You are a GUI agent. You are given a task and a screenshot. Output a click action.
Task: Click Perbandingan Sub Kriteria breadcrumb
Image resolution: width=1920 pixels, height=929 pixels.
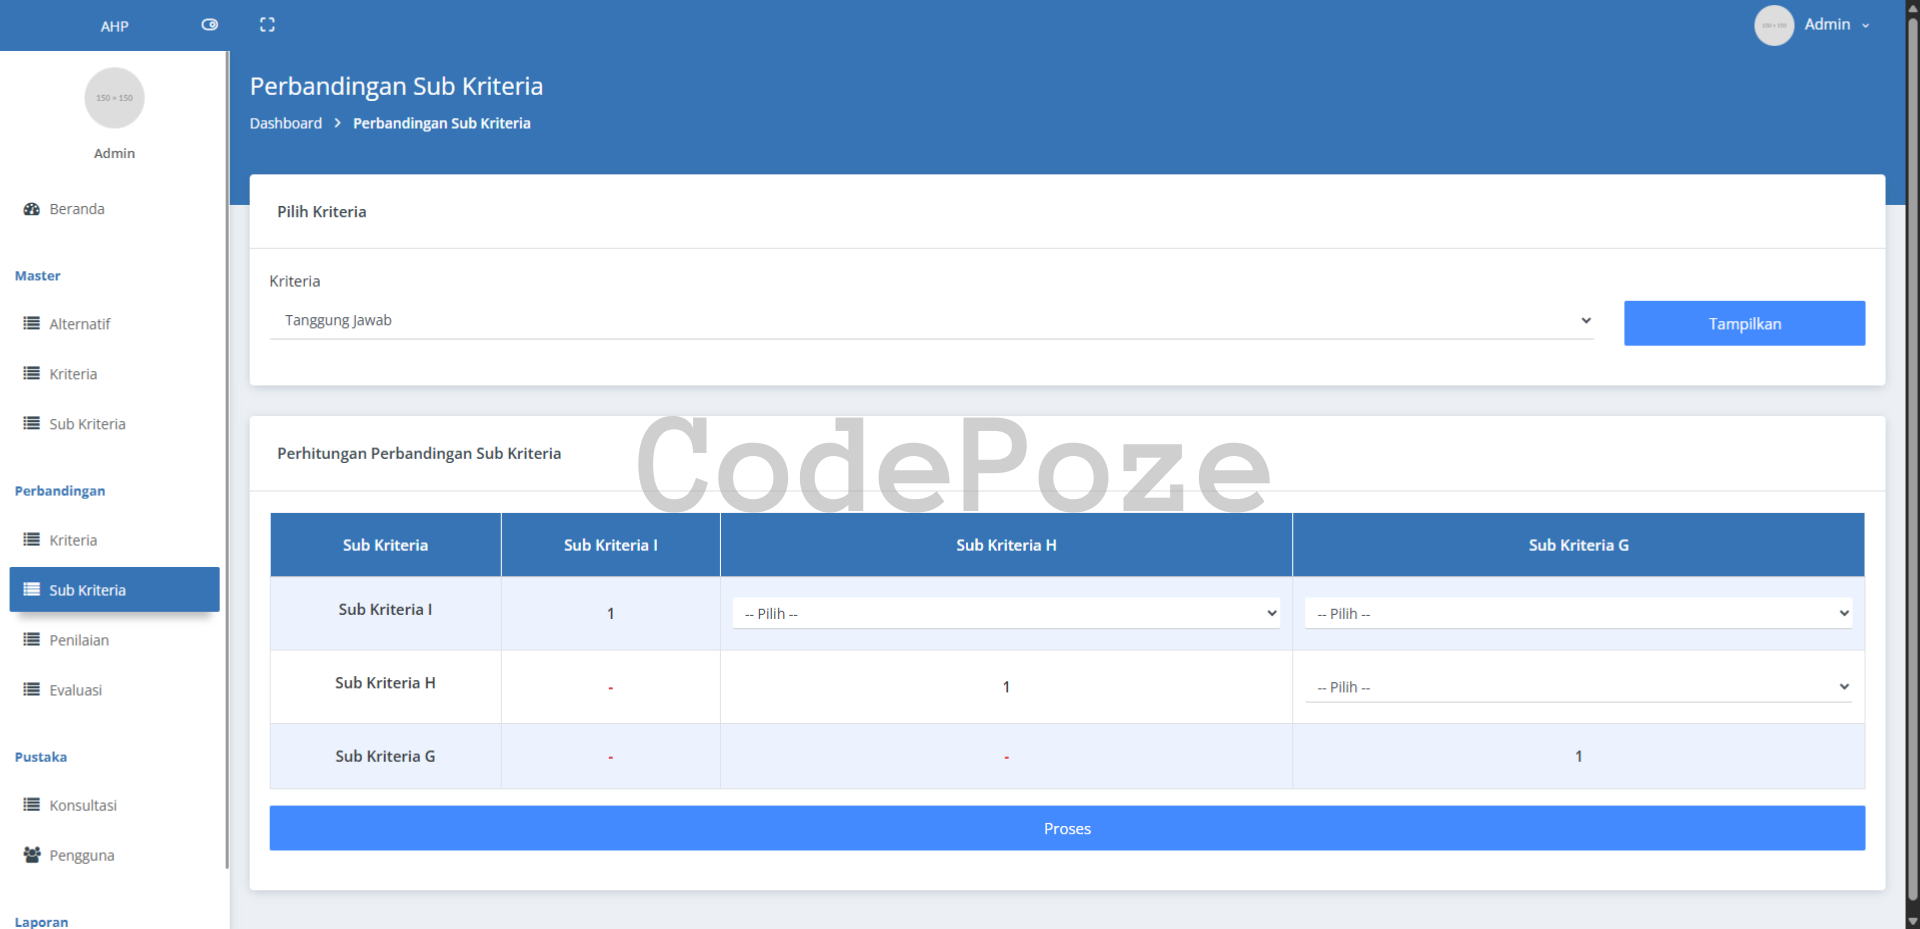442,123
